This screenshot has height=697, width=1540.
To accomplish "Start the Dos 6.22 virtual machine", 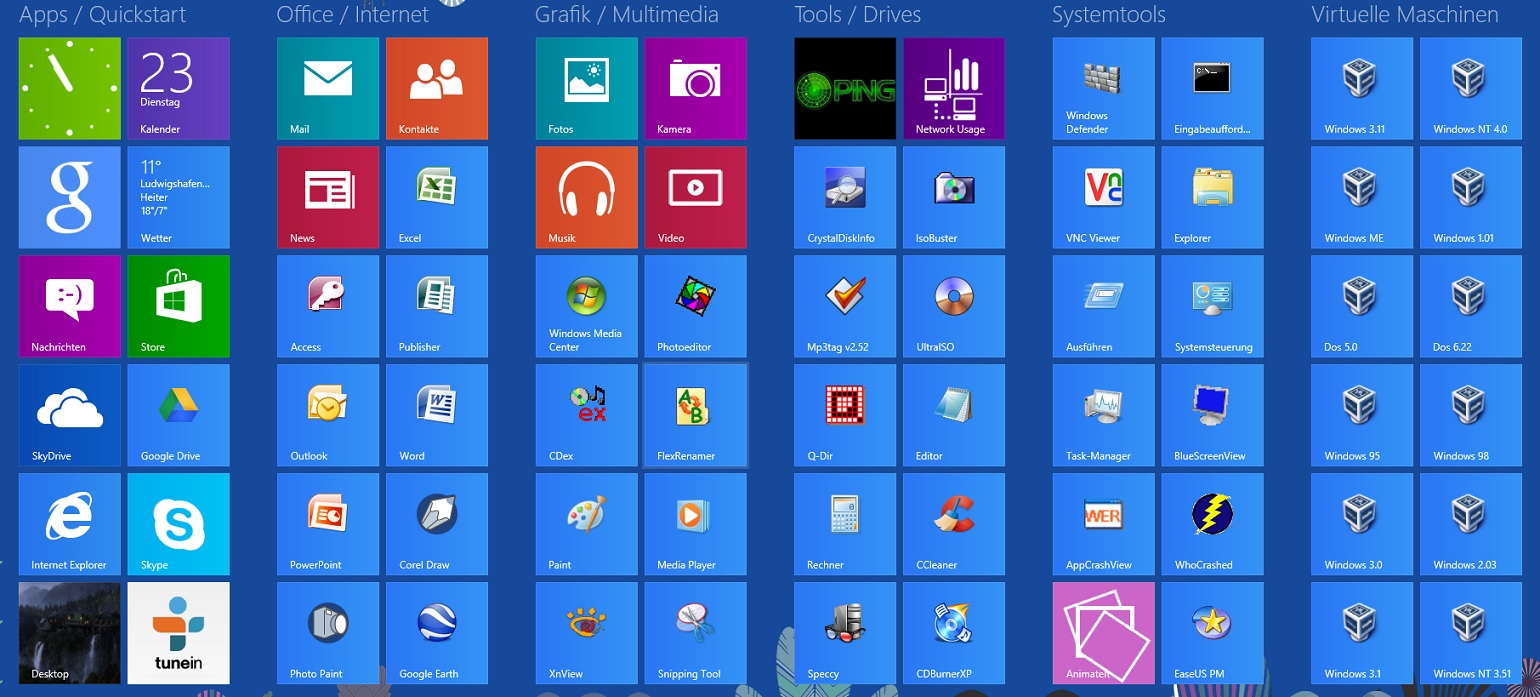I will (x=1472, y=306).
